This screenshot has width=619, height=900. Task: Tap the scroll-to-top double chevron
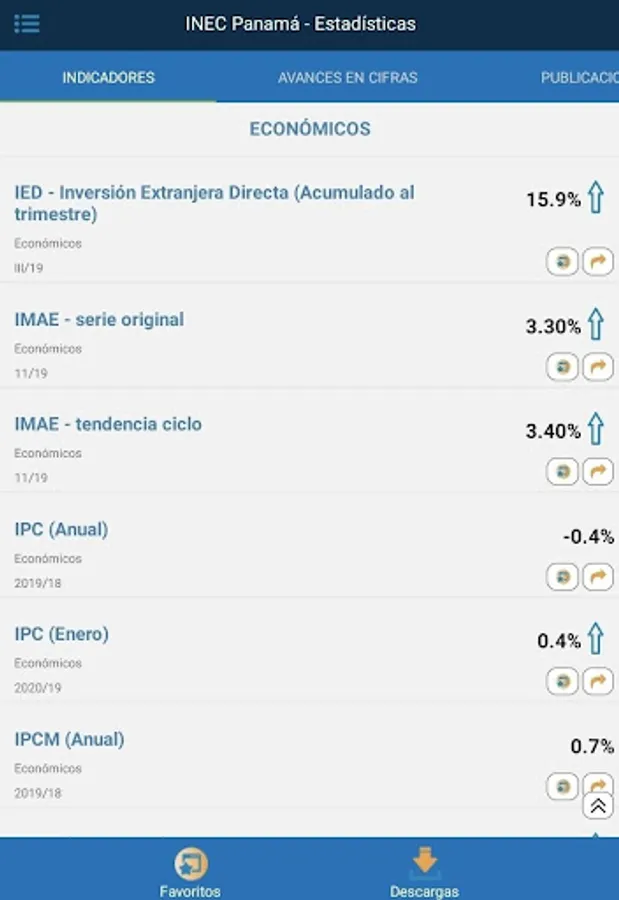(598, 806)
